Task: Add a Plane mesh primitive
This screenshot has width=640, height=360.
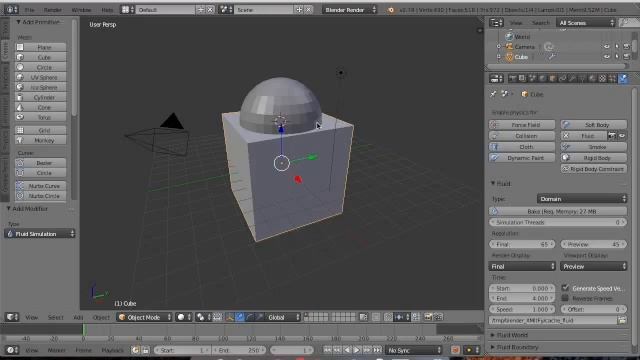Action: [x=40, y=47]
